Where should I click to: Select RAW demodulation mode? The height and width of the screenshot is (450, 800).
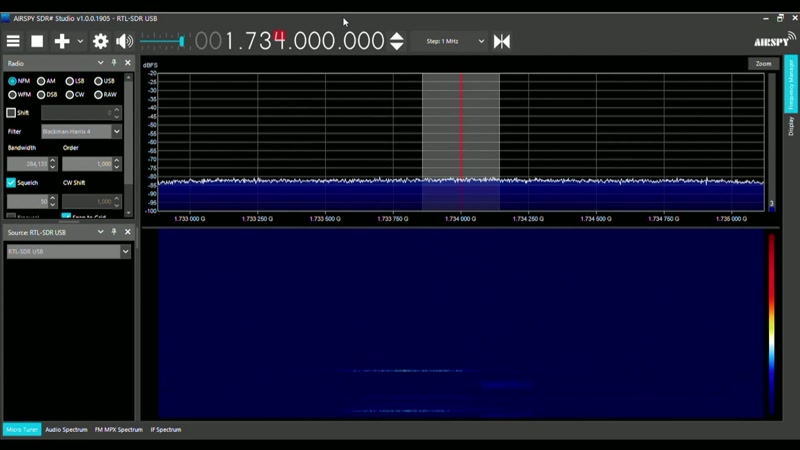click(106, 95)
